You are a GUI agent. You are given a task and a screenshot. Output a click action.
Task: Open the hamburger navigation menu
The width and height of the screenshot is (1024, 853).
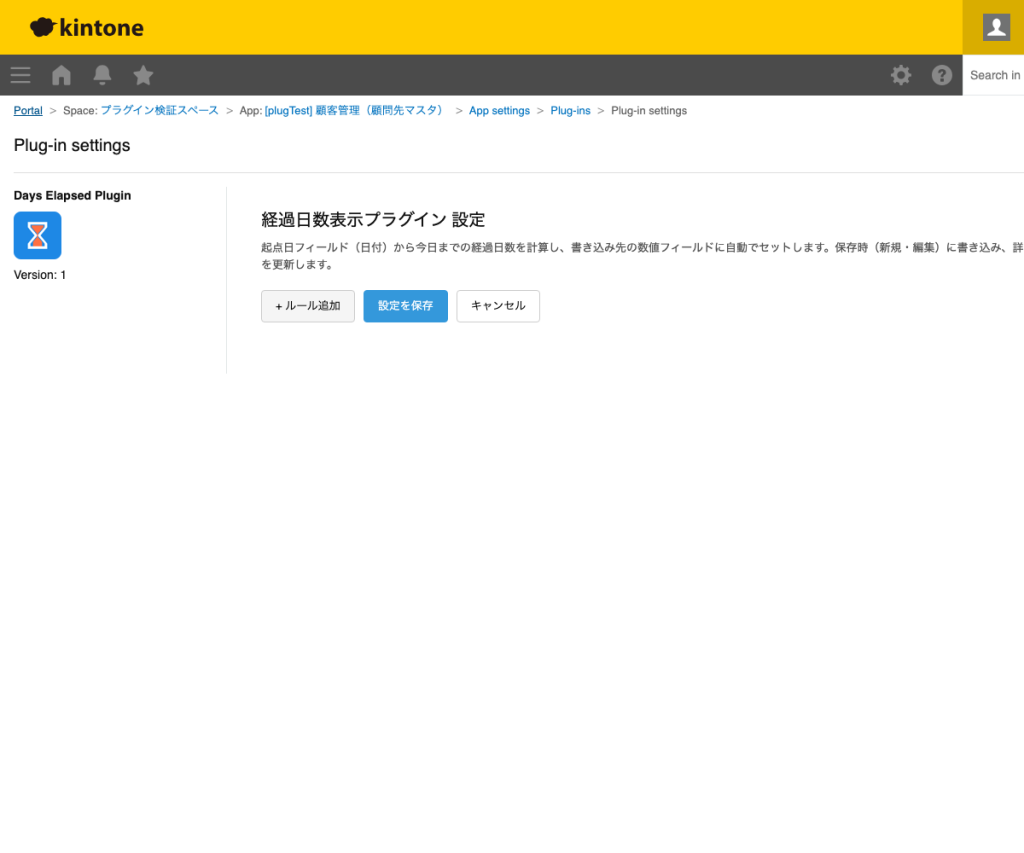20,75
